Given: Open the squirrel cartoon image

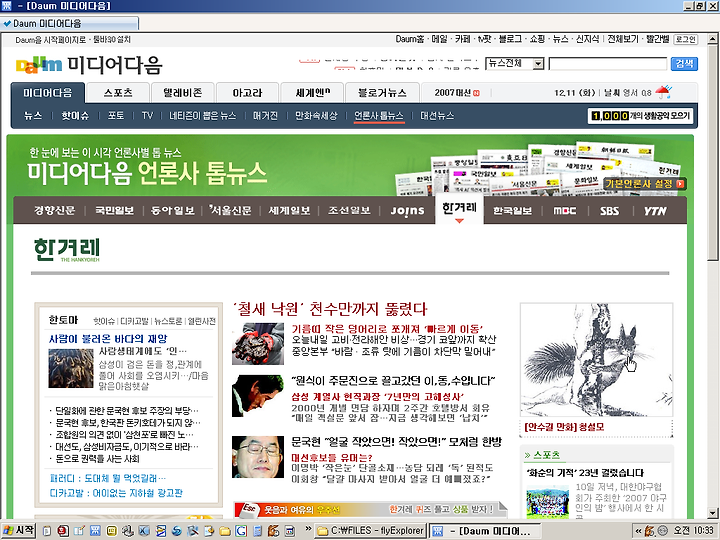Looking at the screenshot, I should point(596,360).
